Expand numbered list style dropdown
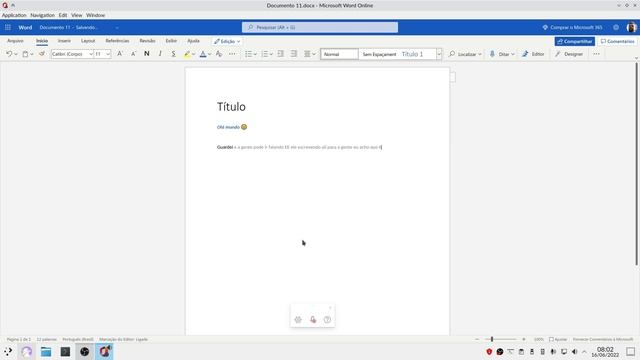Viewport: 640px width, 360px height. (271, 54)
